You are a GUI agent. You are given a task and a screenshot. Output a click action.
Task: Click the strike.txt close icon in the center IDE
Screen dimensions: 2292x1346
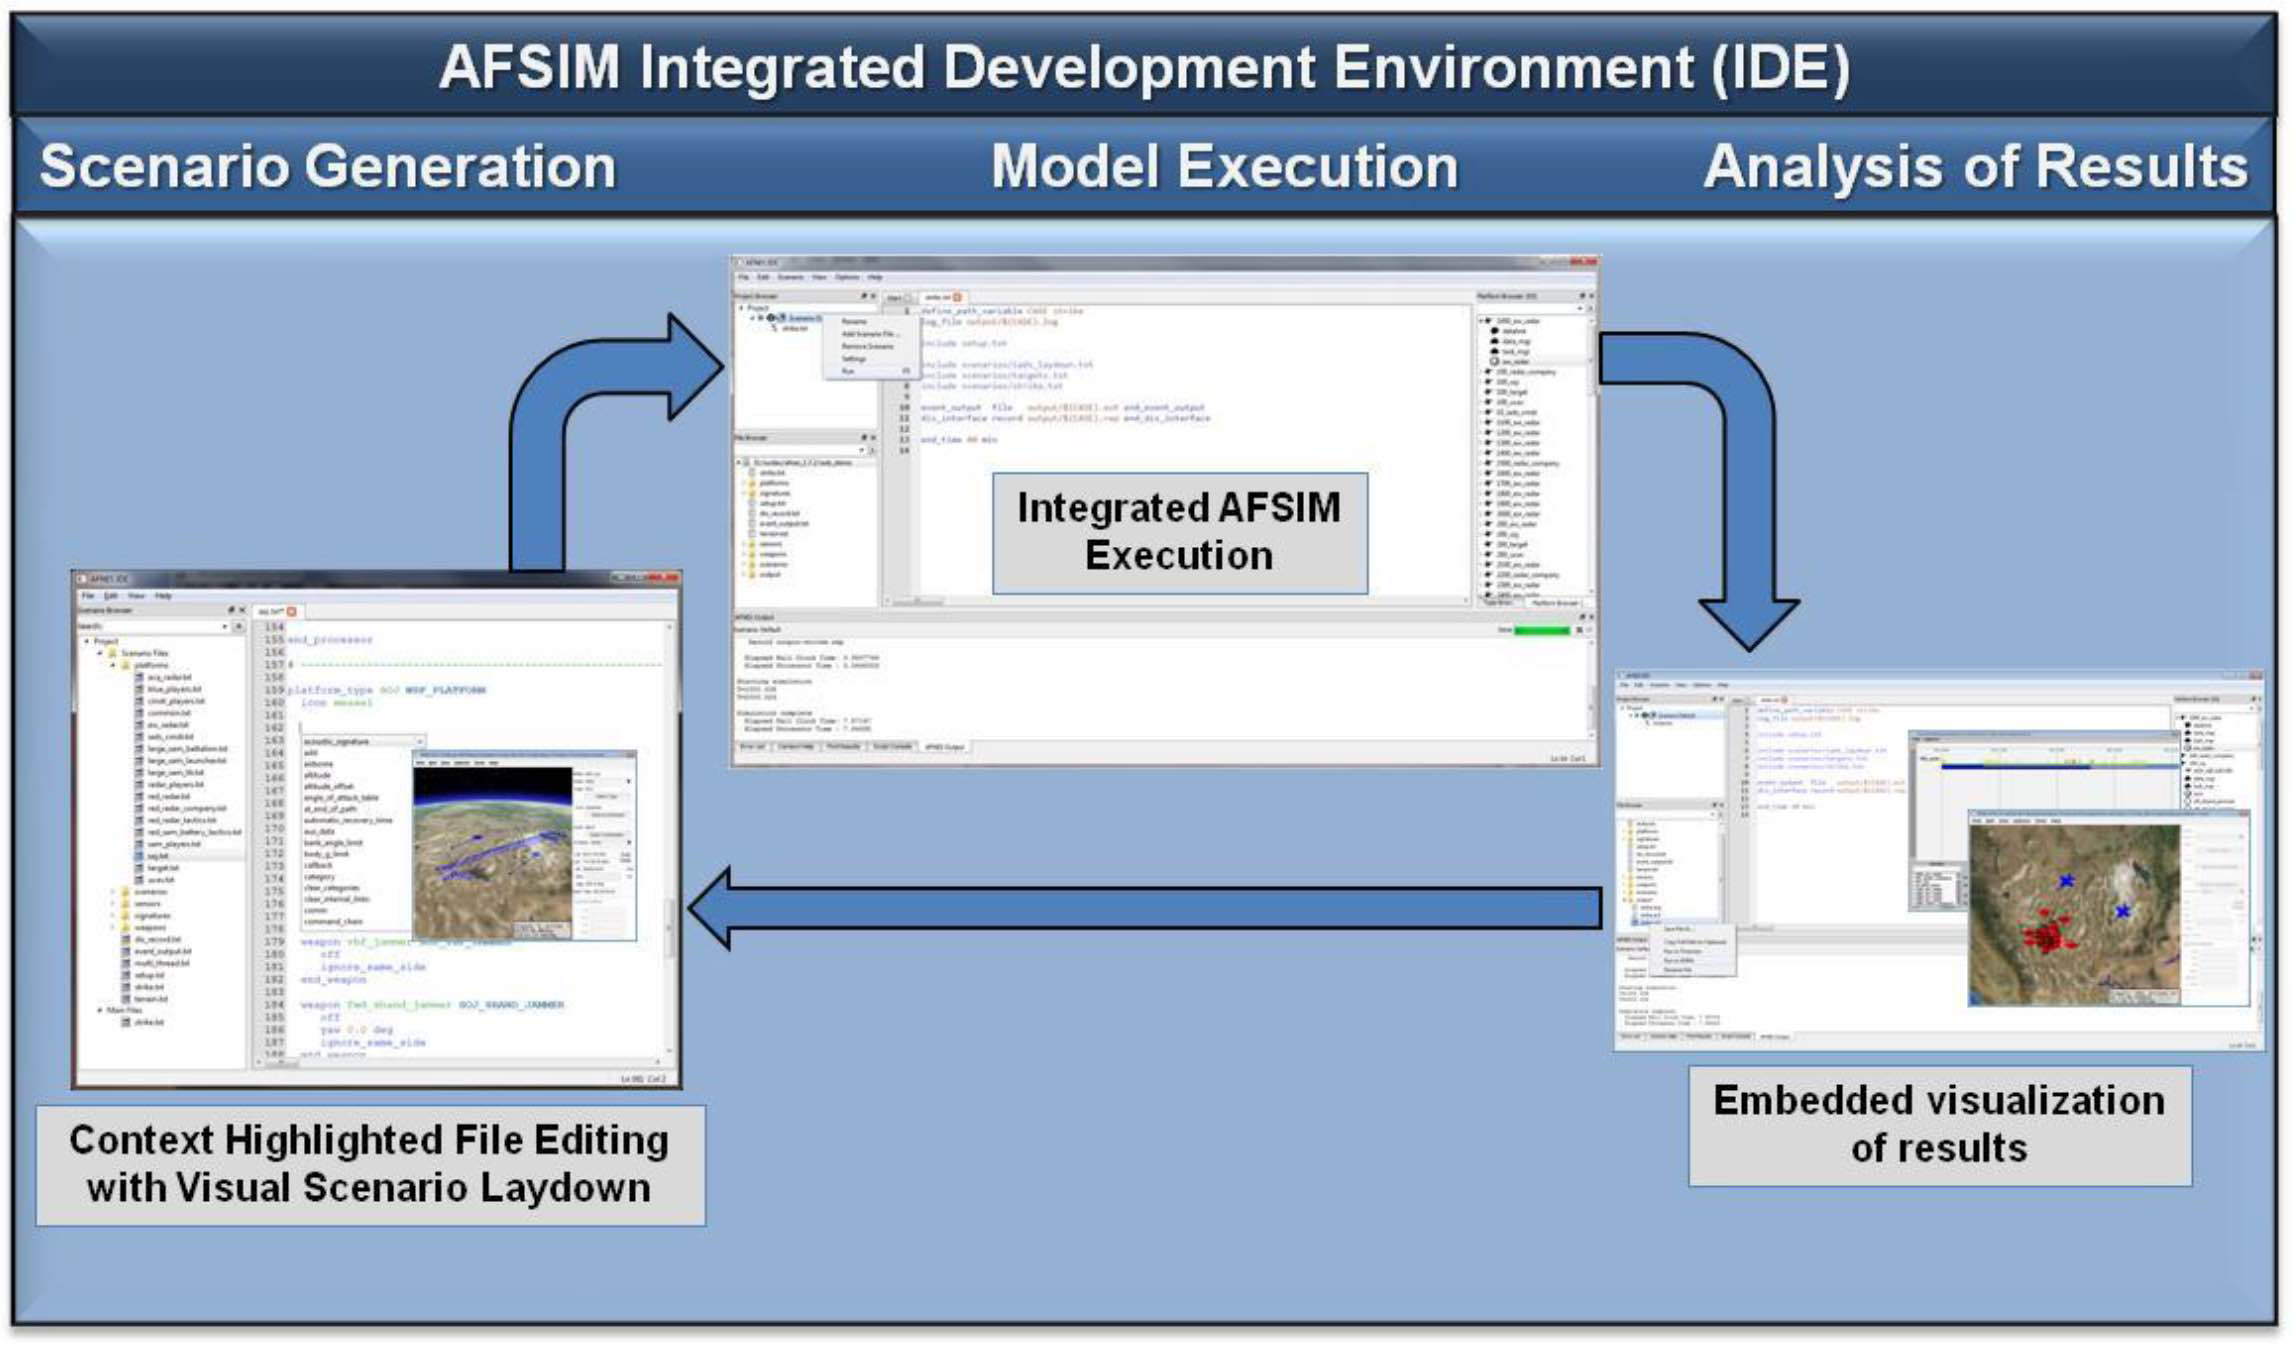click(957, 297)
